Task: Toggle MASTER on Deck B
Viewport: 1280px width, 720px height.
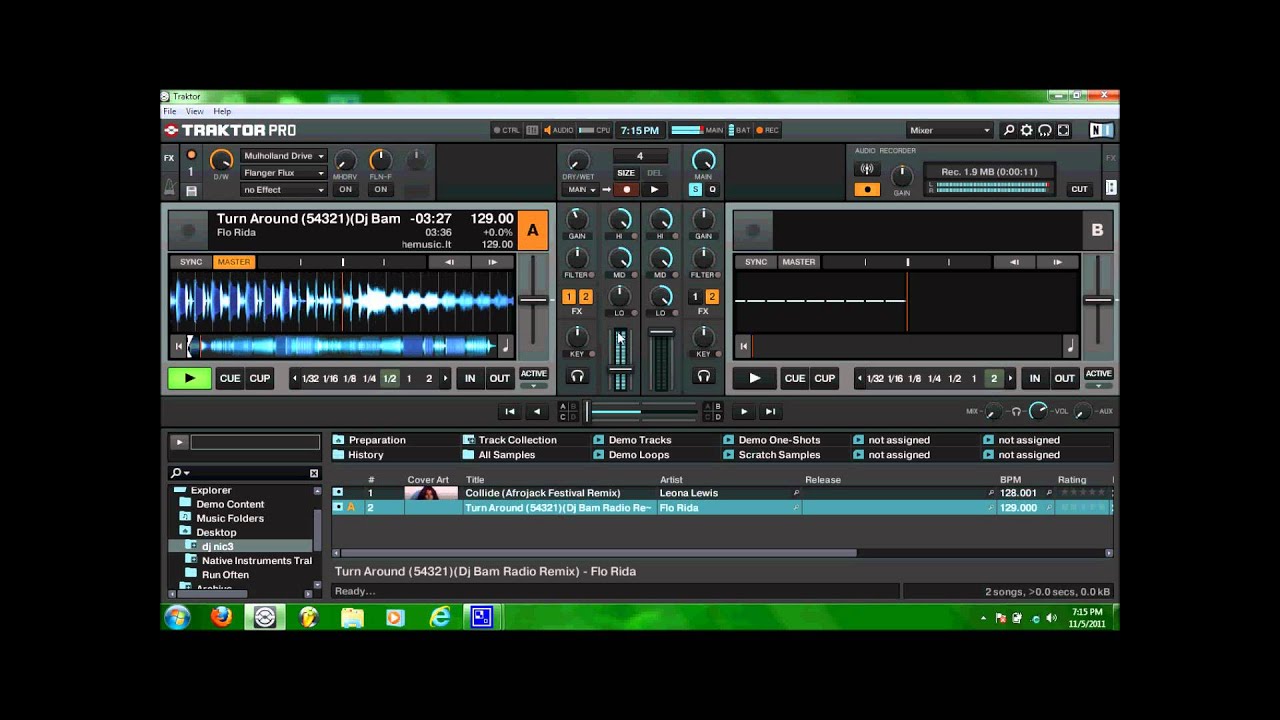Action: point(799,262)
